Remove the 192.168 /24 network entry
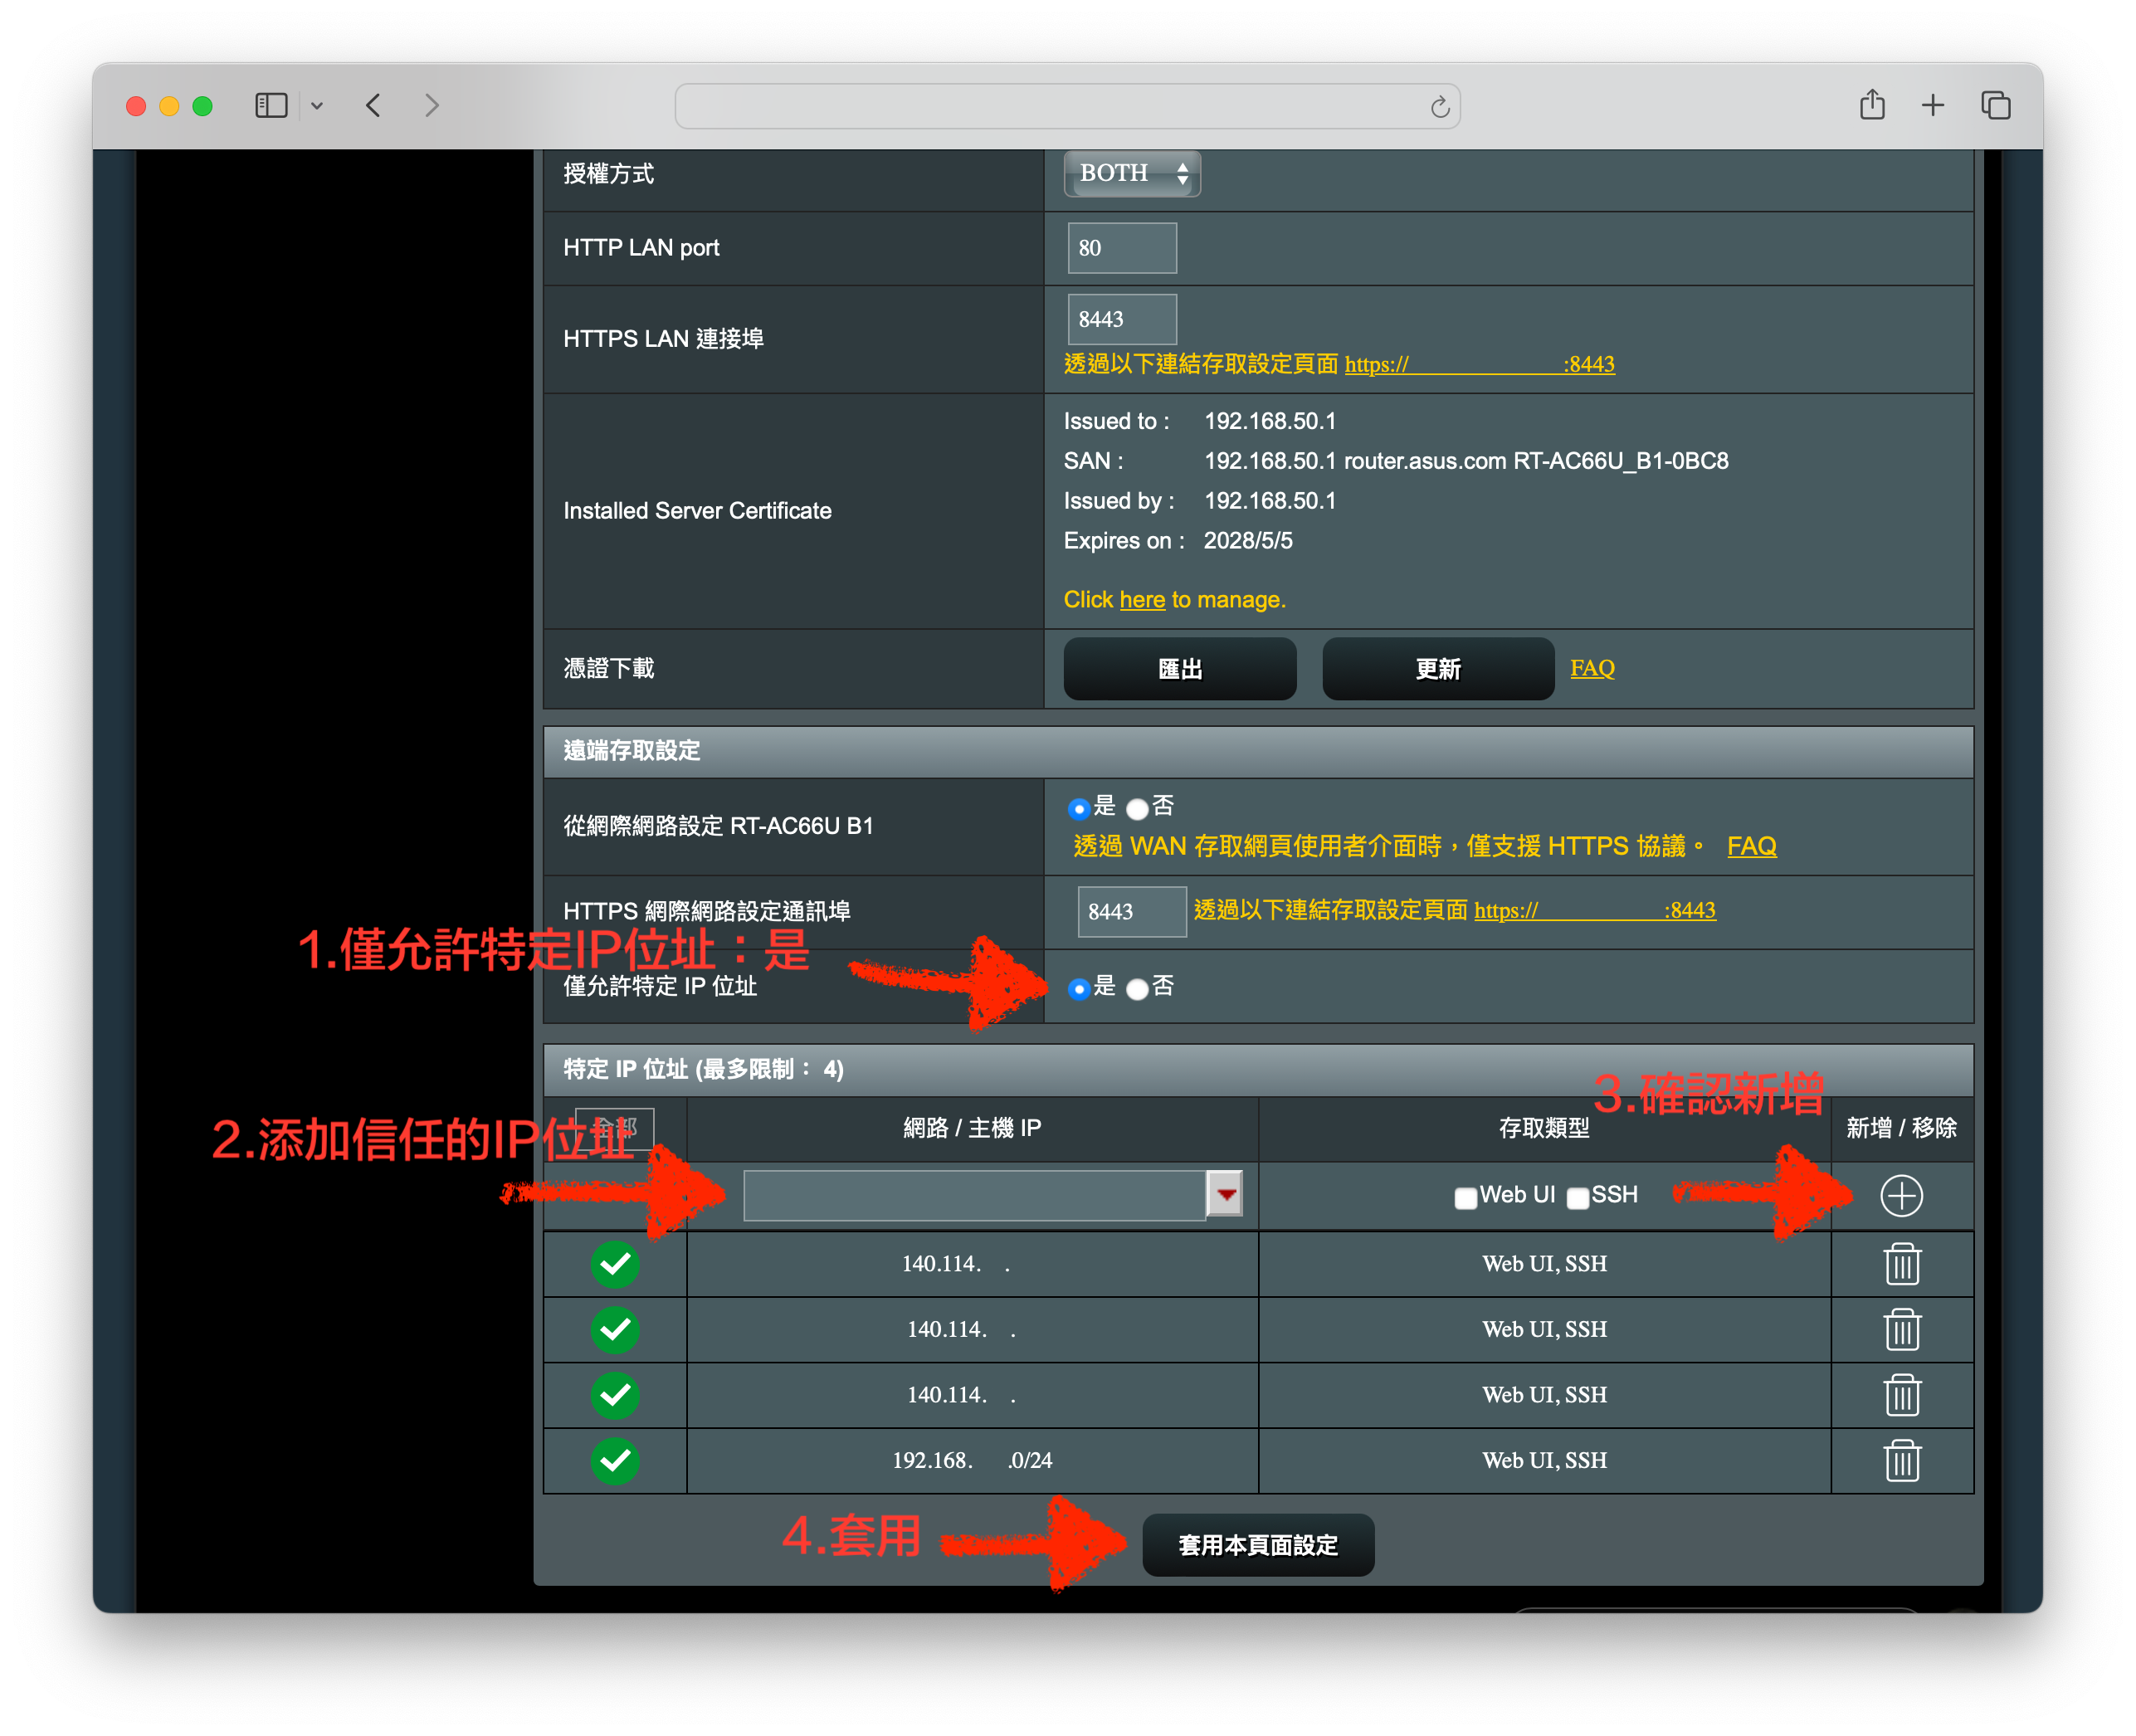2136x1736 pixels. point(1902,1461)
